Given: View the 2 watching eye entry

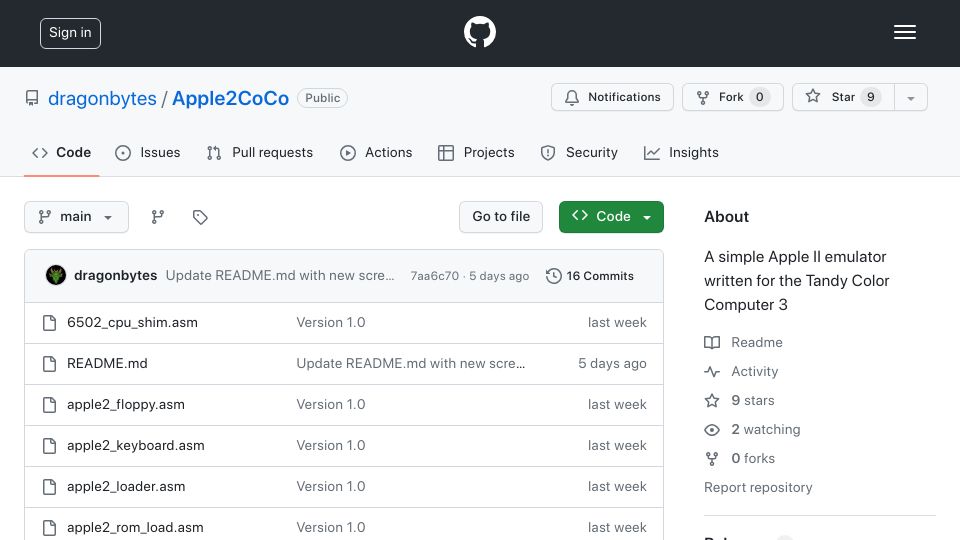Looking at the screenshot, I should 752,430.
